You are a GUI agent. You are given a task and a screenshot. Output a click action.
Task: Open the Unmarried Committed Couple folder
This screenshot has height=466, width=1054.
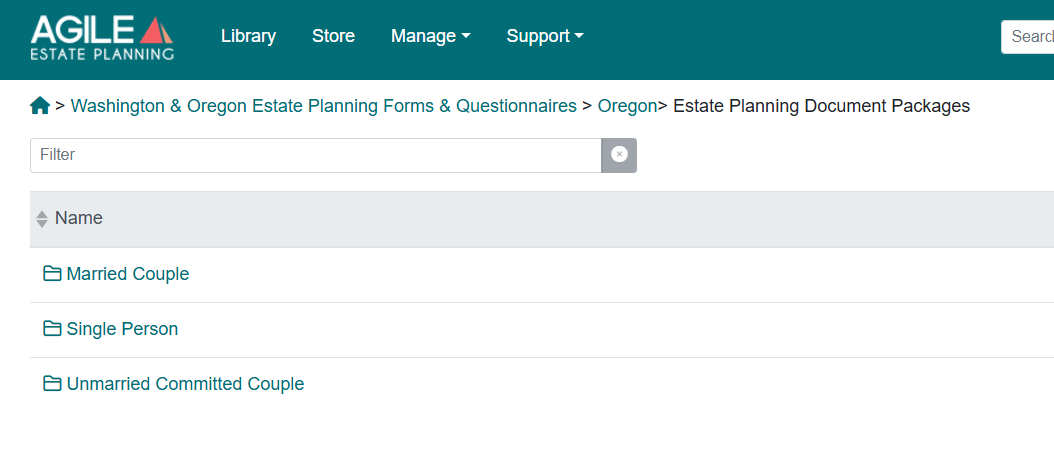coord(186,384)
